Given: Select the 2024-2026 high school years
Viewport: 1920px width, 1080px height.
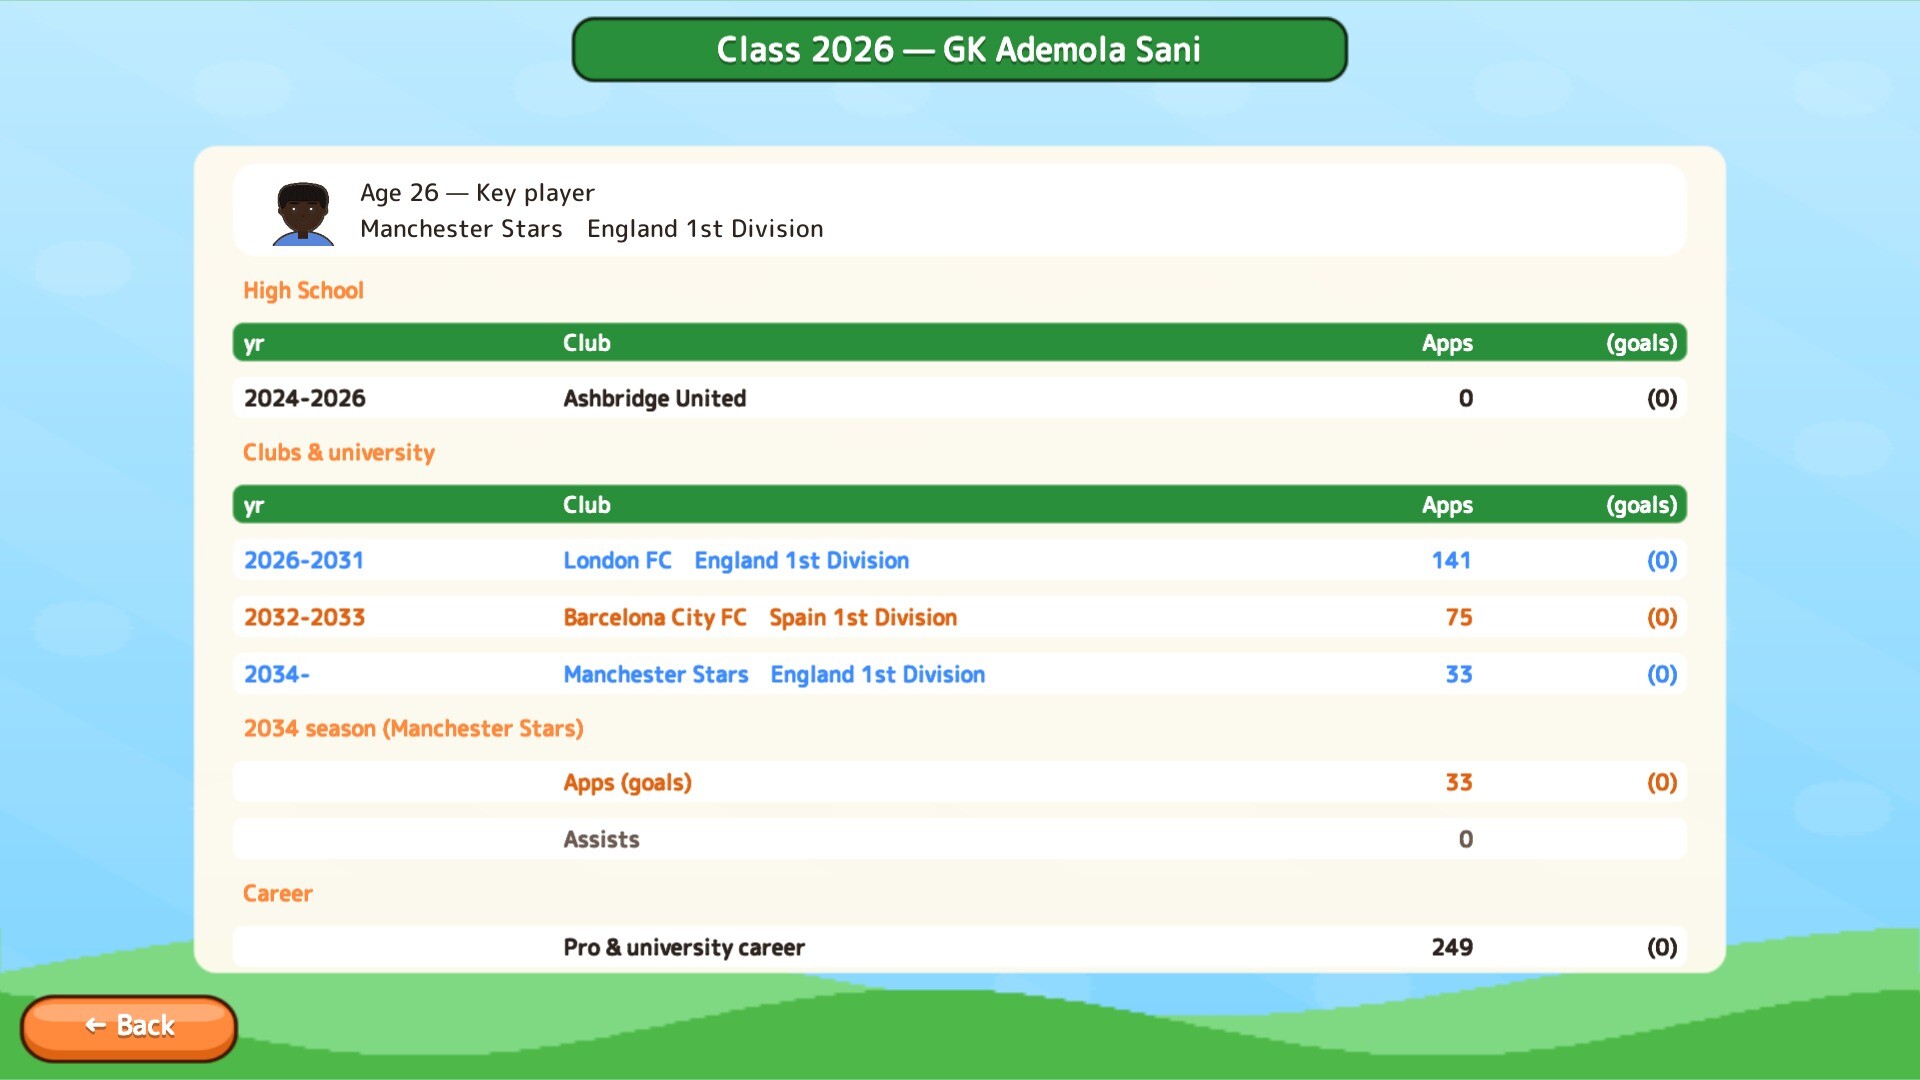Looking at the screenshot, I should pos(305,398).
